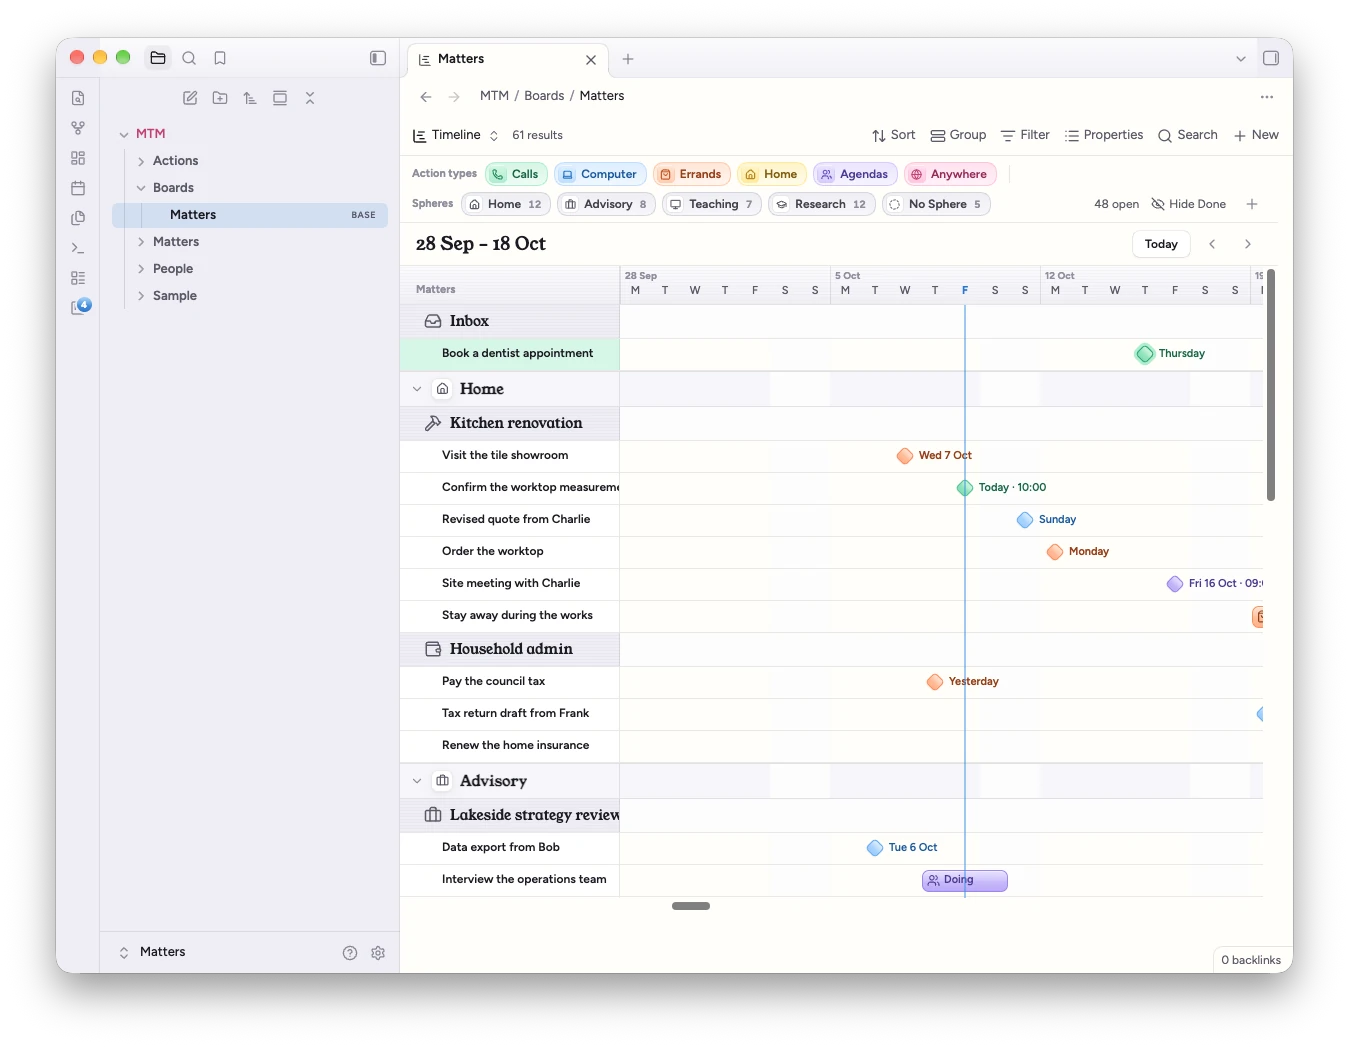Open the Filter menu
The image size is (1349, 1047).
click(x=1025, y=135)
